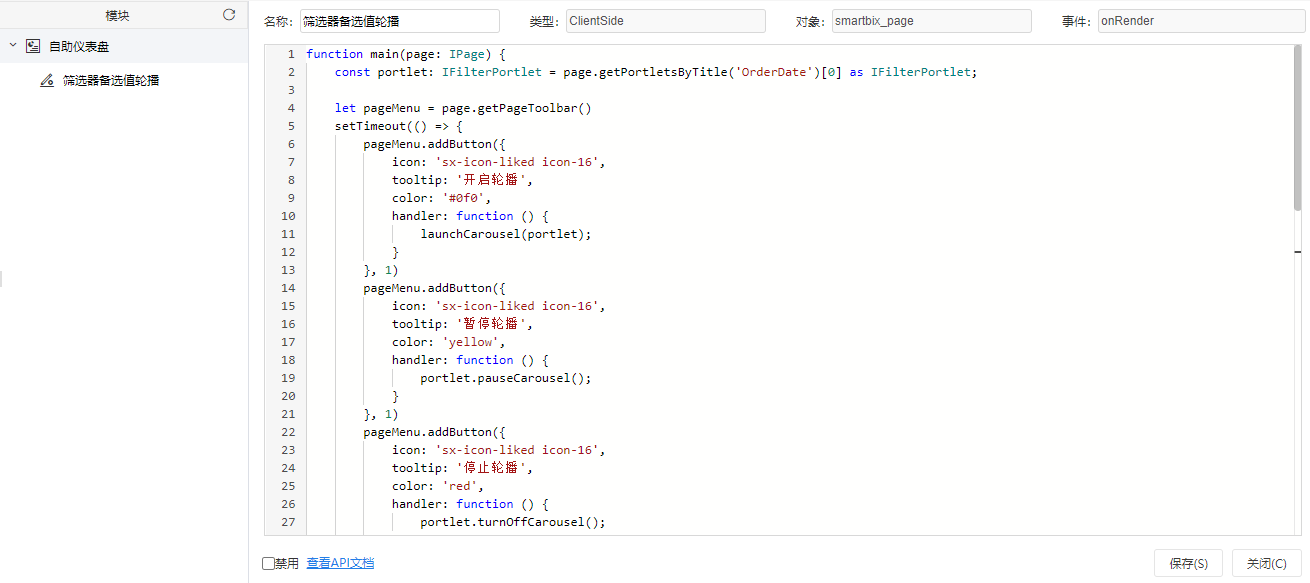Viewport: 1310px width, 583px height.
Task: Edit the 名称 field
Action: tap(399, 21)
